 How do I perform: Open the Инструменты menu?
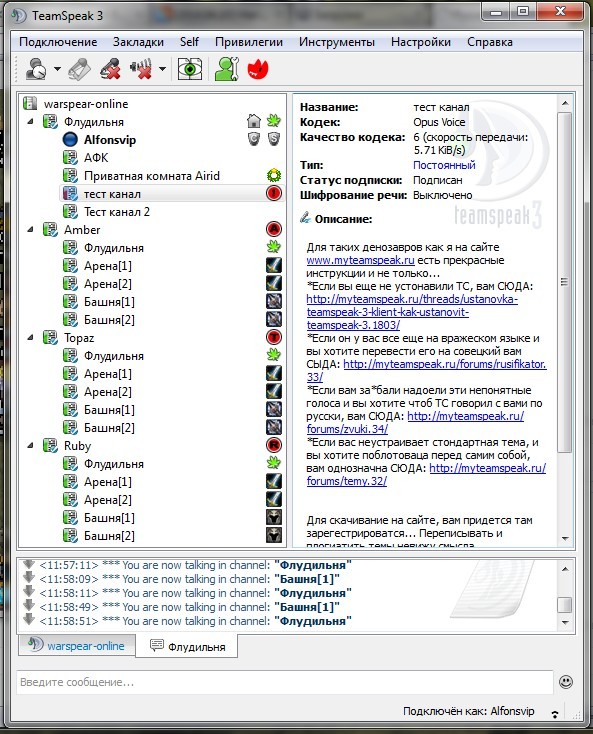point(337,42)
